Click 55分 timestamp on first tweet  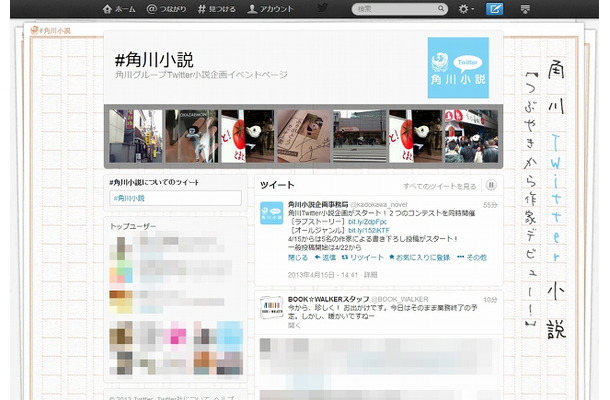(x=490, y=205)
